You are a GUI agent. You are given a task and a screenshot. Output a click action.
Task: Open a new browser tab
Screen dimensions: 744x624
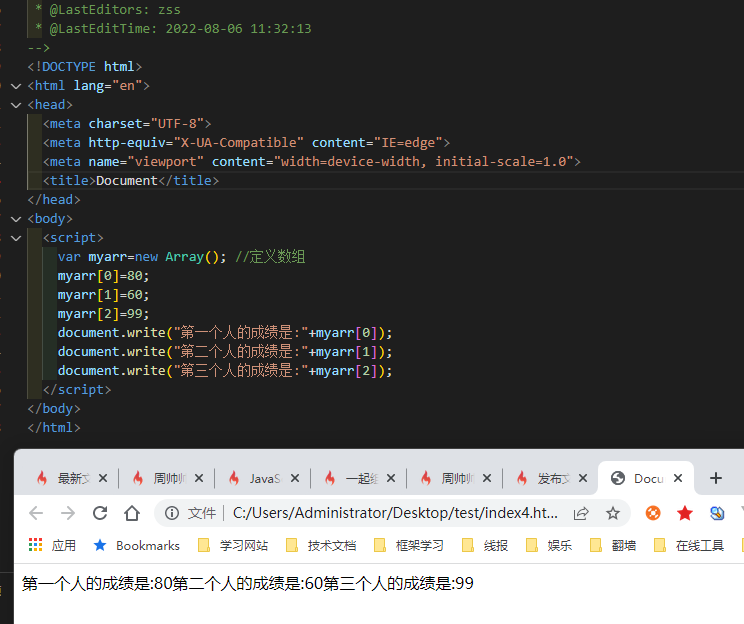[x=715, y=478]
